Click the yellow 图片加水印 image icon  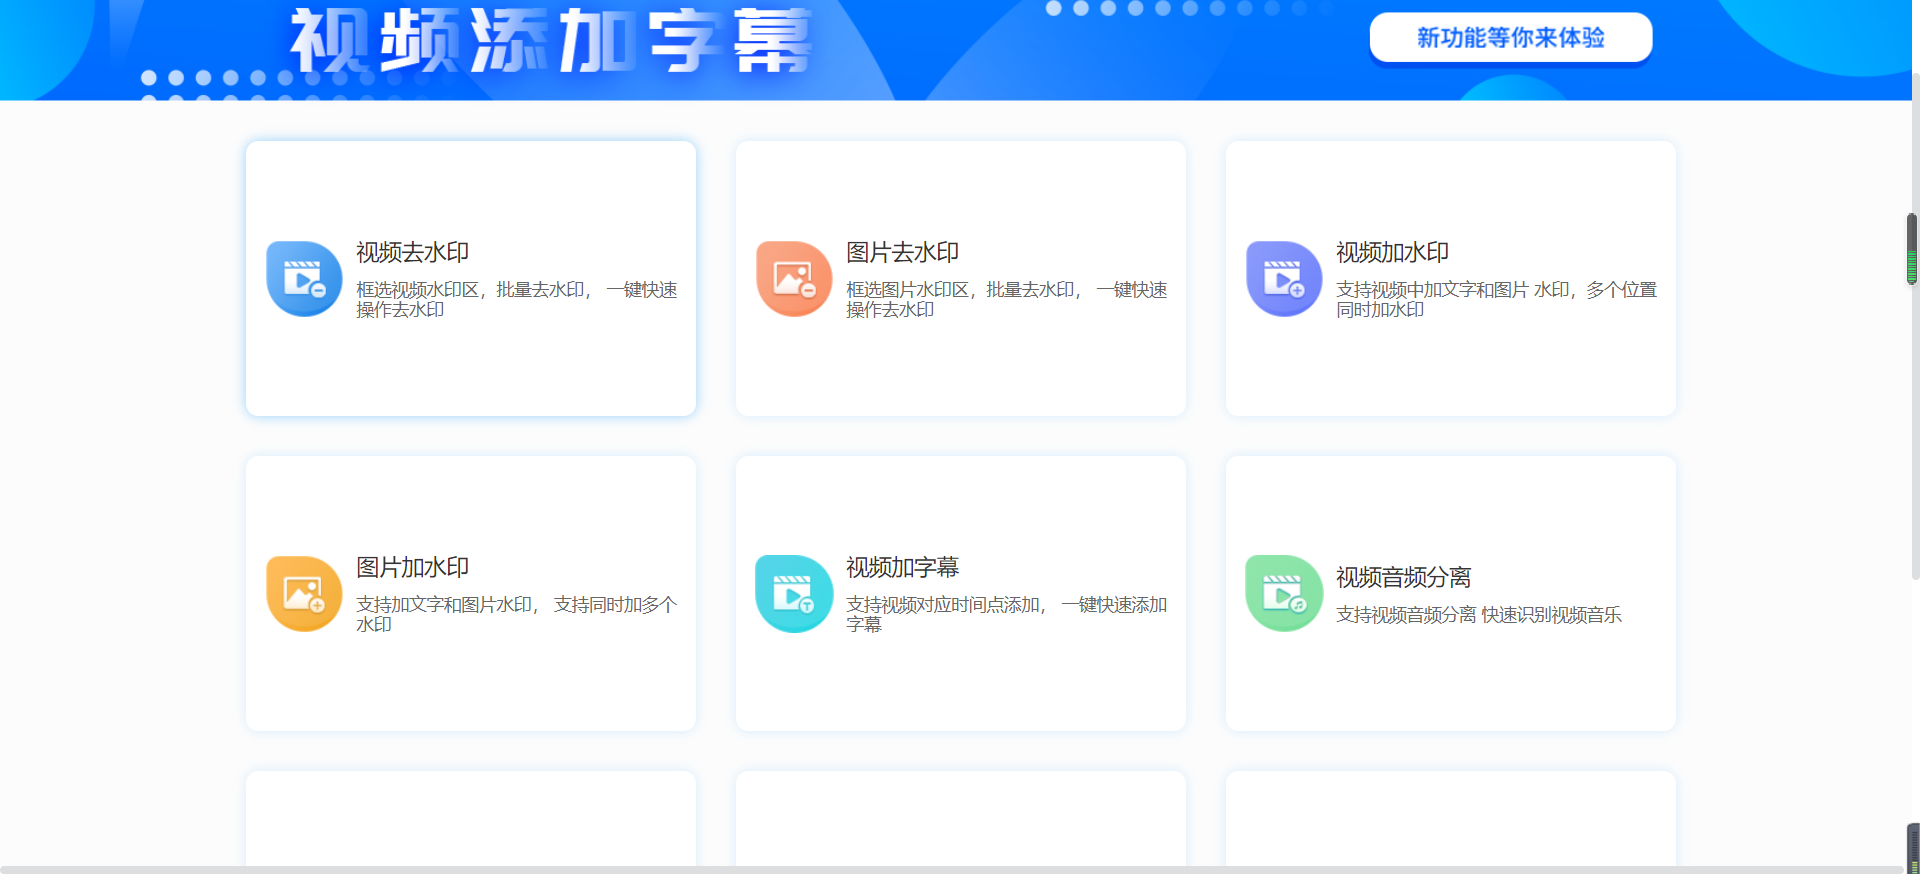[x=304, y=594]
